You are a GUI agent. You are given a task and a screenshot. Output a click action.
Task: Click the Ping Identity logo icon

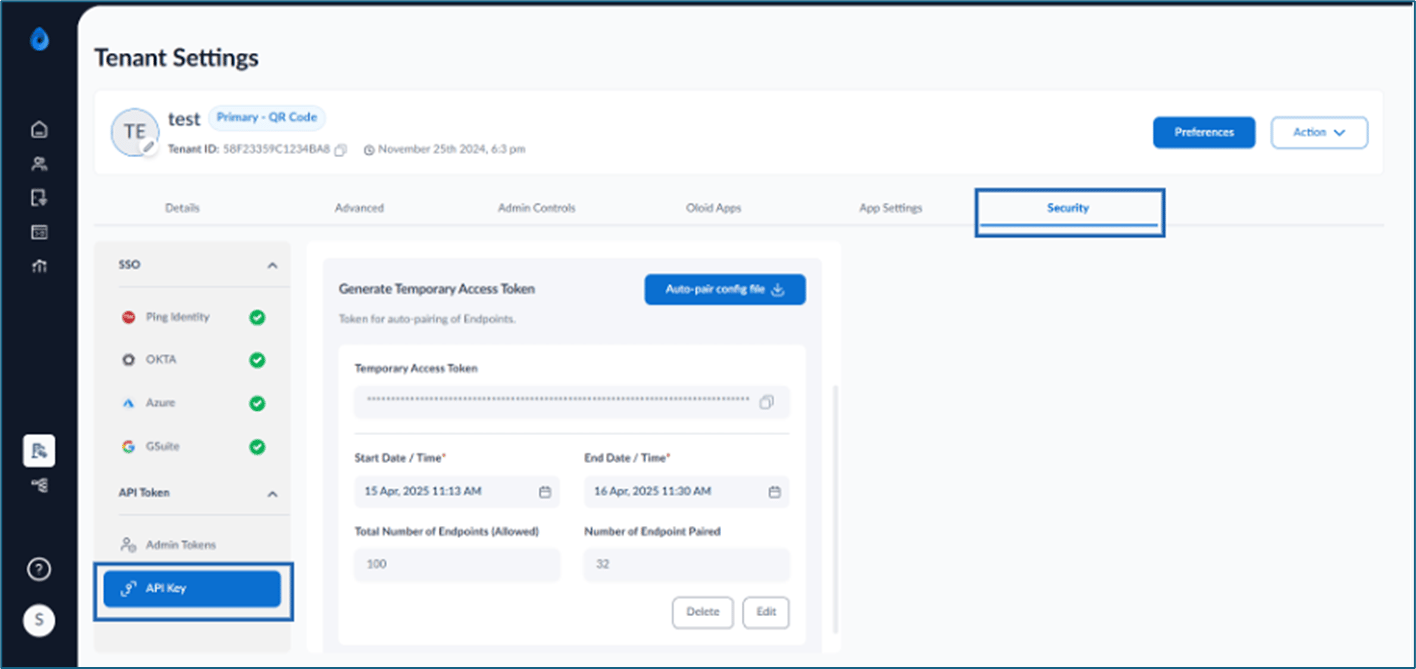tap(128, 317)
